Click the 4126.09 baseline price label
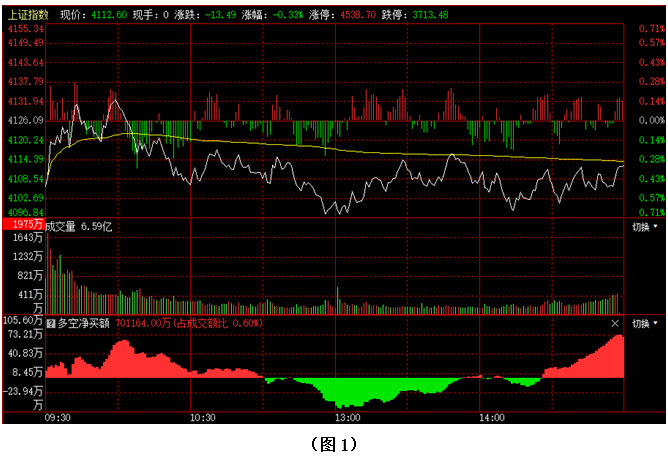 point(25,120)
